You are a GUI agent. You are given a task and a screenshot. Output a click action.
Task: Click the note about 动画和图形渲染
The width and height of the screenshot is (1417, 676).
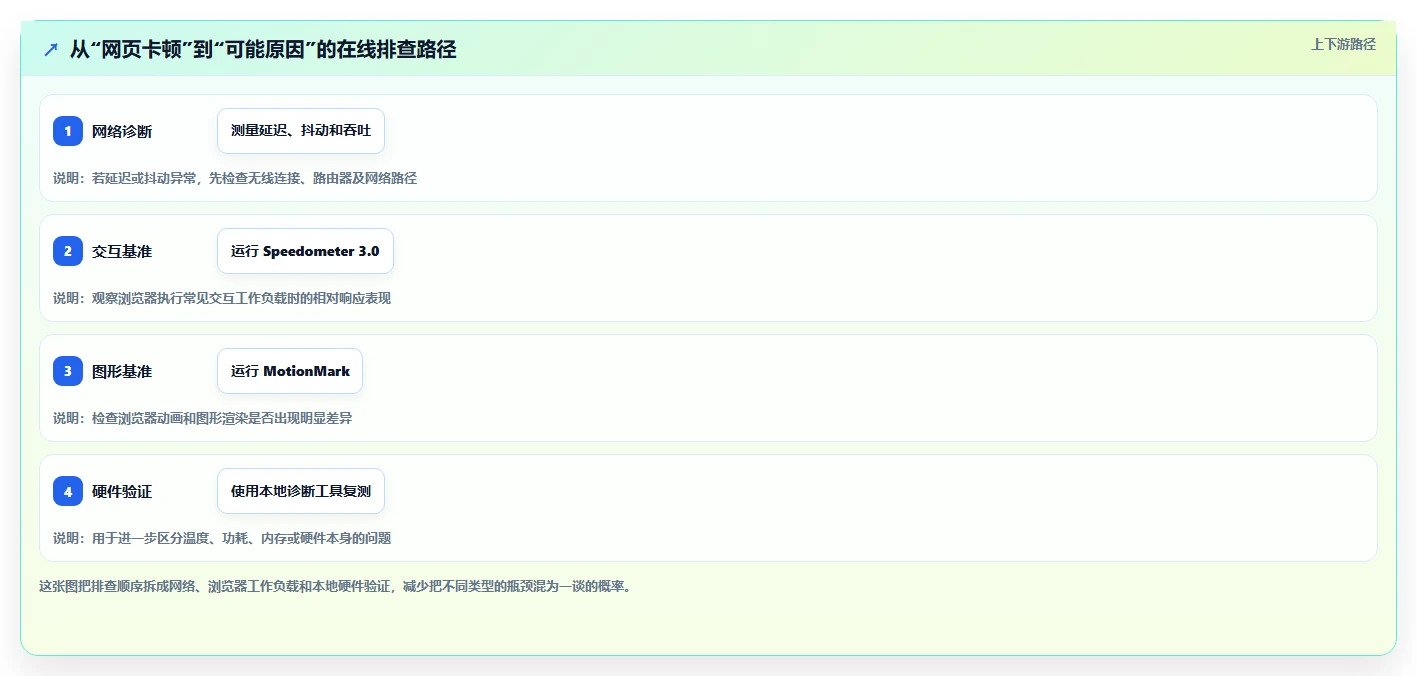point(203,418)
